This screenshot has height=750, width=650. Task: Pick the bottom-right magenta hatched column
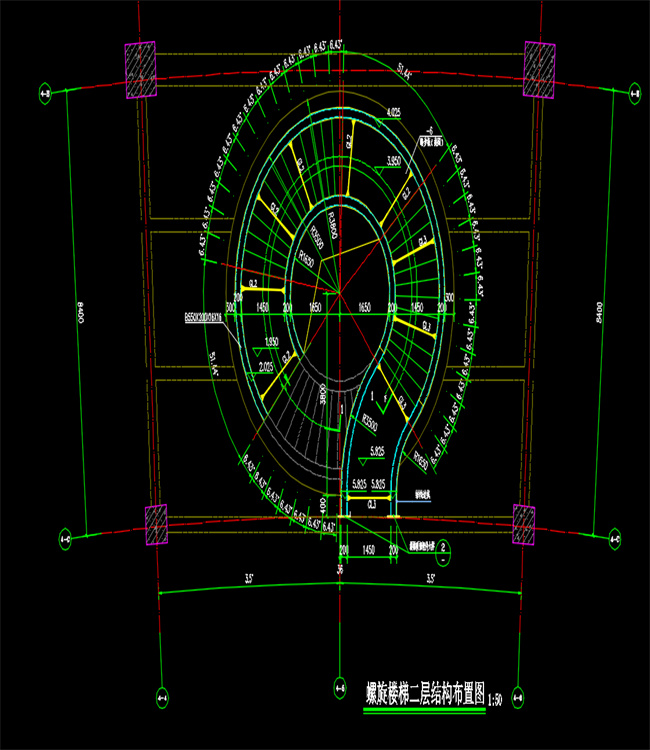click(x=524, y=525)
